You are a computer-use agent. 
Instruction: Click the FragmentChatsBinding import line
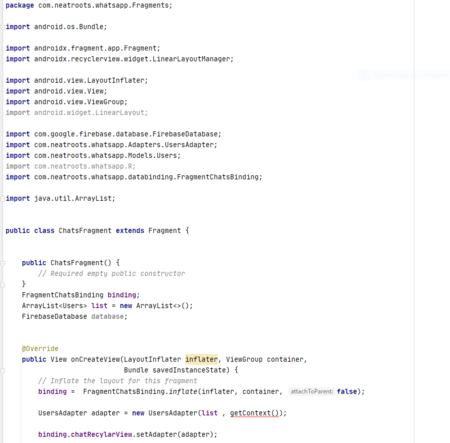pyautogui.click(x=134, y=177)
